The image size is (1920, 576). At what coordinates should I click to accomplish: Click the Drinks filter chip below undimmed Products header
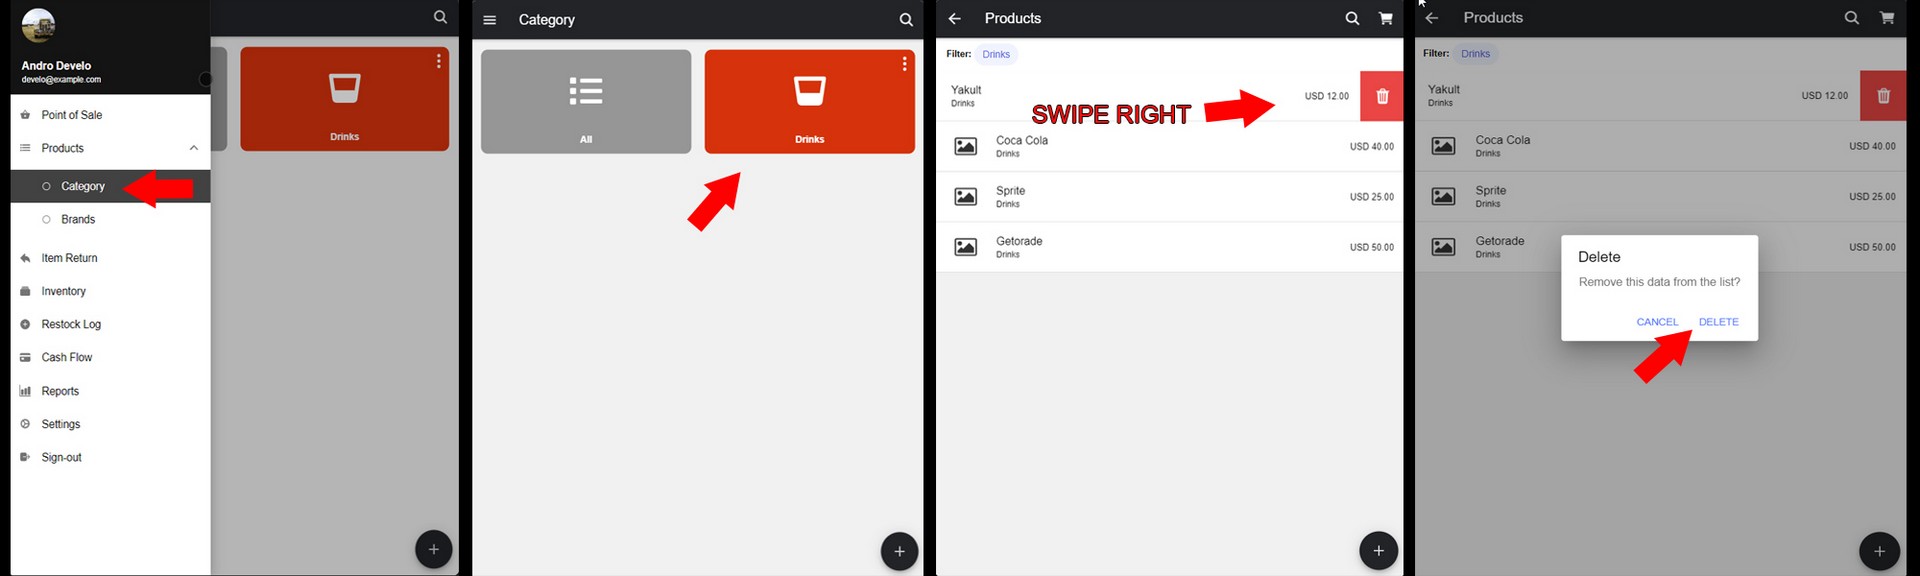(996, 54)
